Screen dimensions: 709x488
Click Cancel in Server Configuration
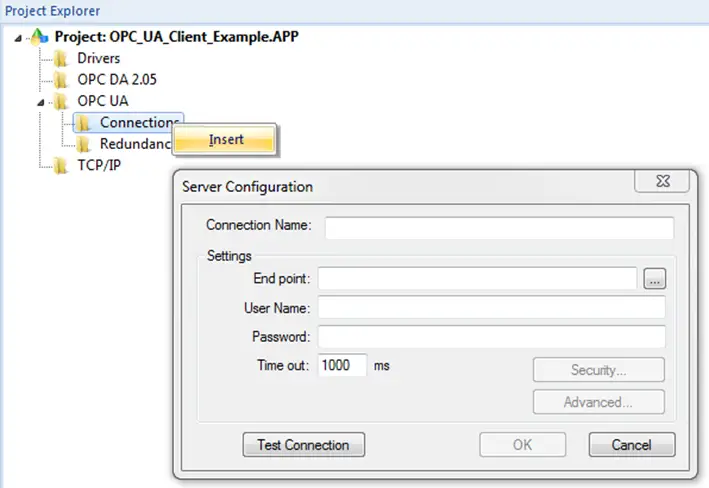(632, 445)
